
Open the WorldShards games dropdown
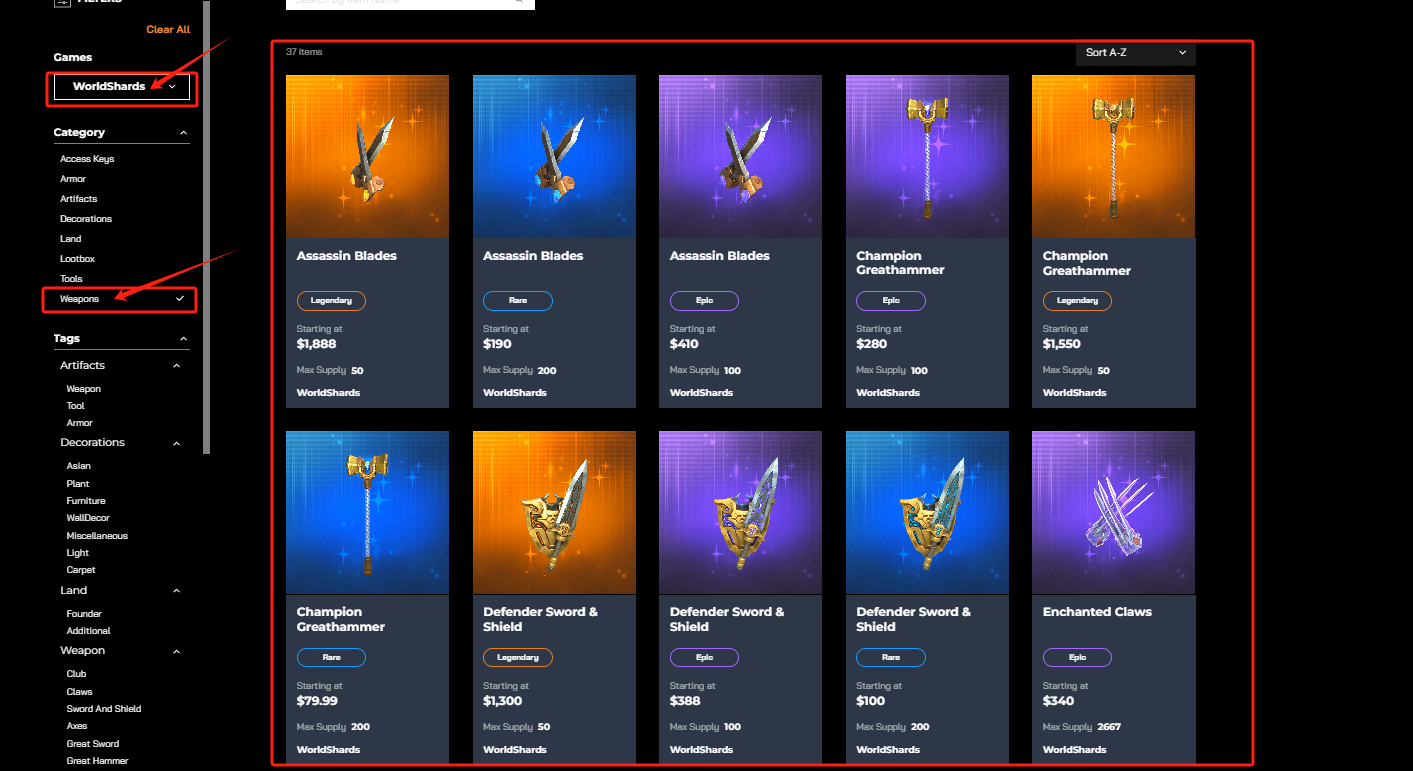coord(121,87)
